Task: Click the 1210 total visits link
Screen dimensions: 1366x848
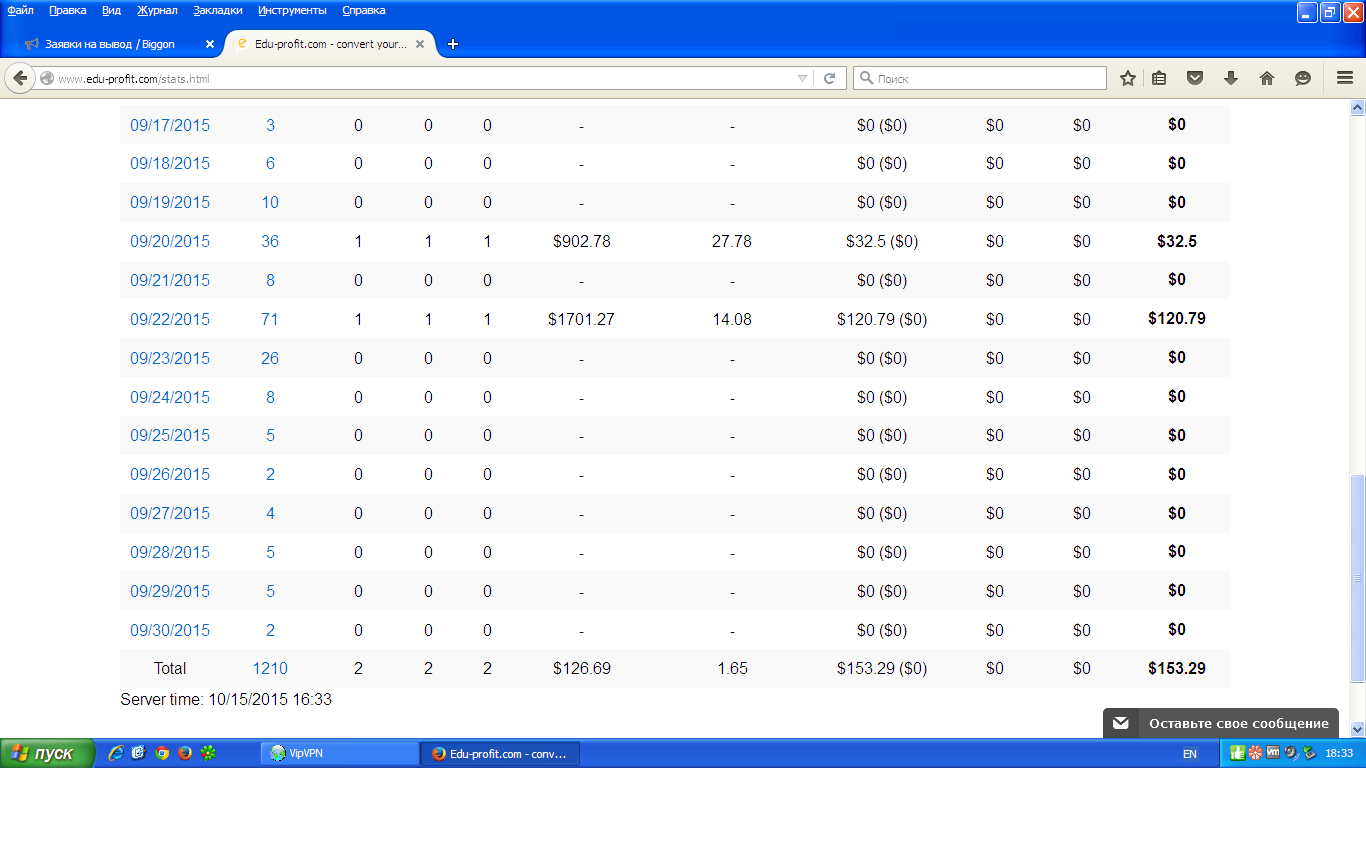Action: click(270, 668)
